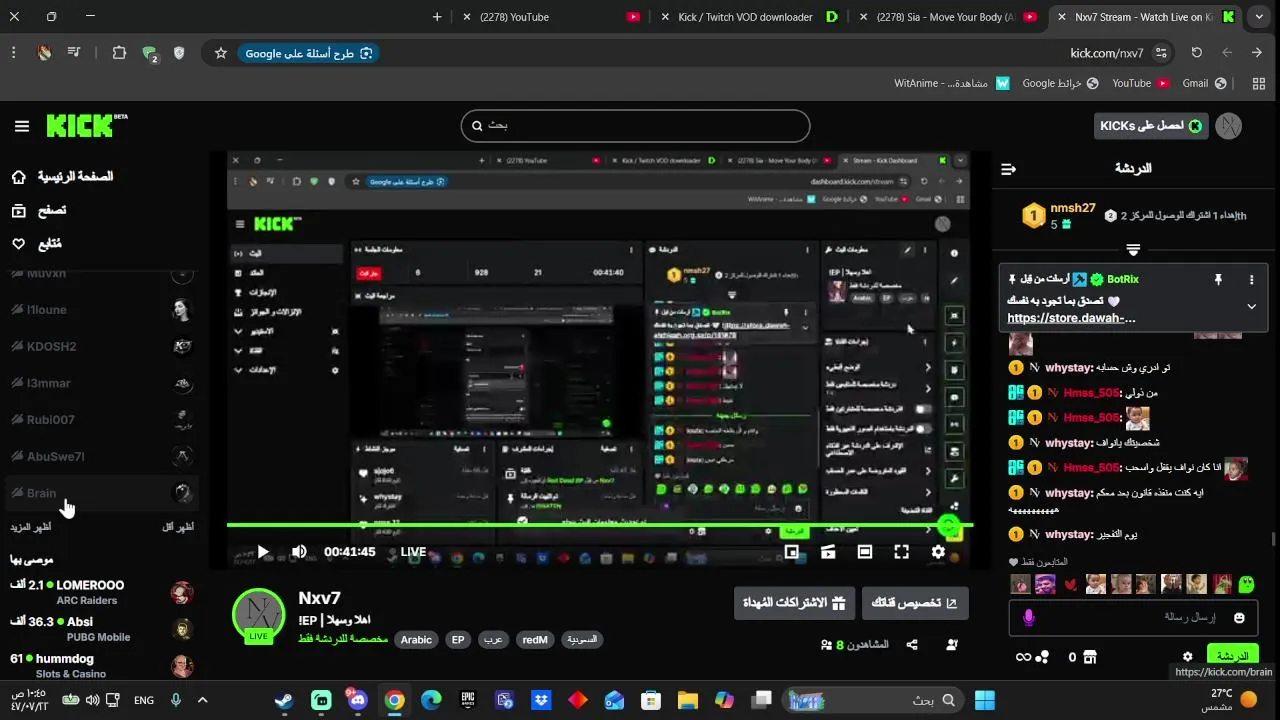Screen dimensions: 1280x720
Task: Open WitAnime bookmark
Action: (951, 84)
